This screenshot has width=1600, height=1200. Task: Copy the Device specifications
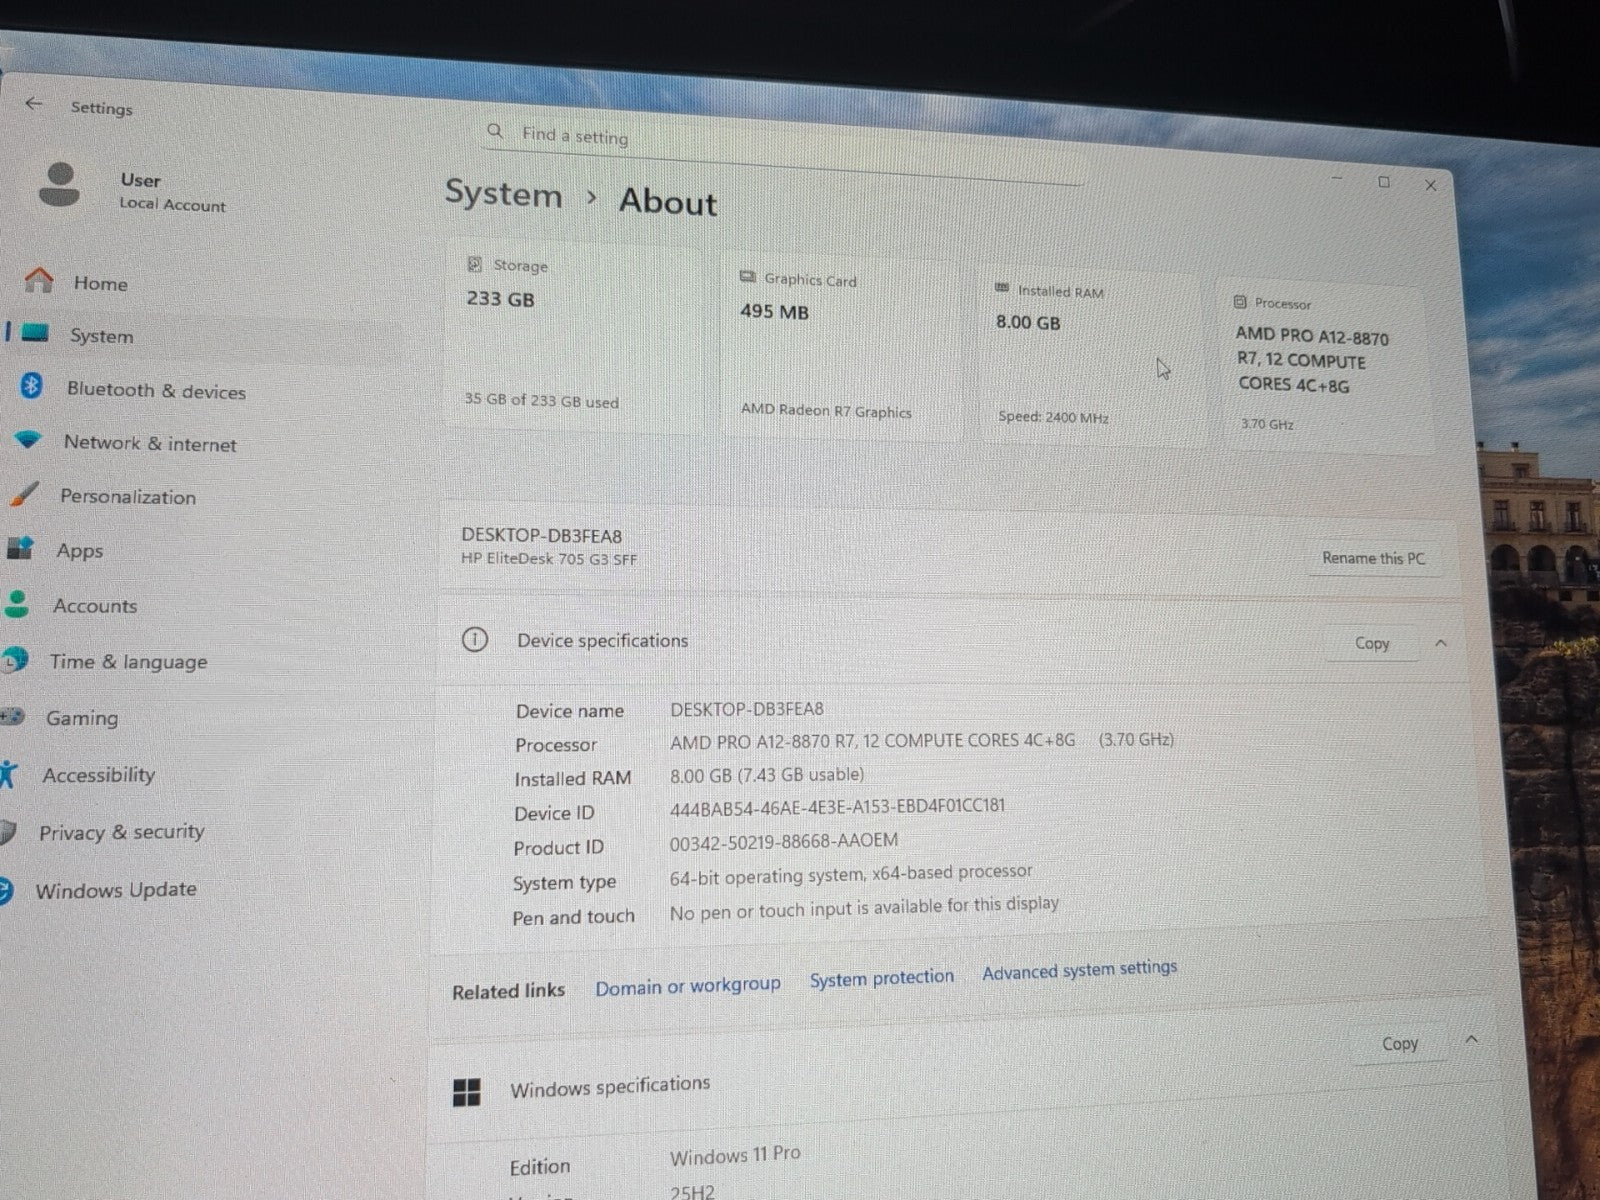point(1372,643)
